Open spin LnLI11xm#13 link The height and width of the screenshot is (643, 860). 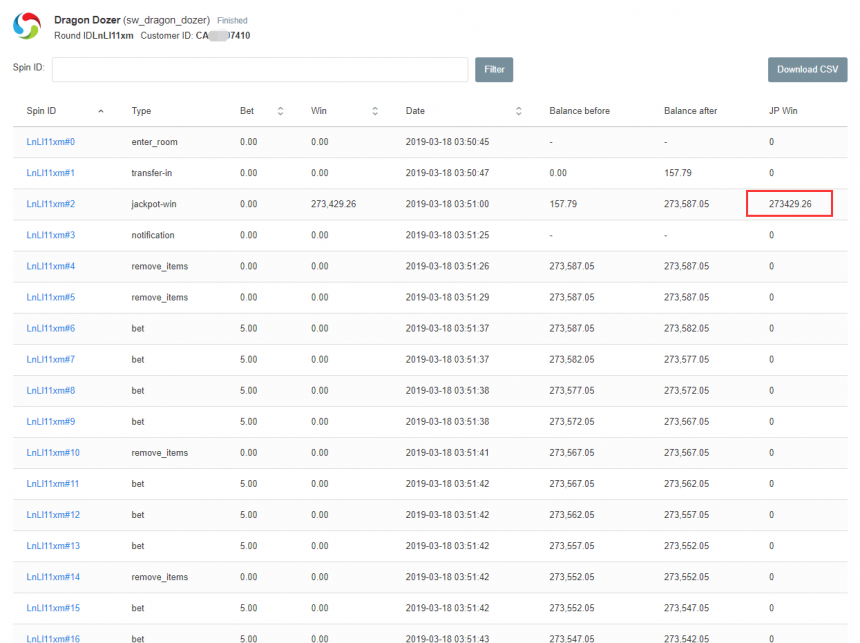[x=53, y=546]
